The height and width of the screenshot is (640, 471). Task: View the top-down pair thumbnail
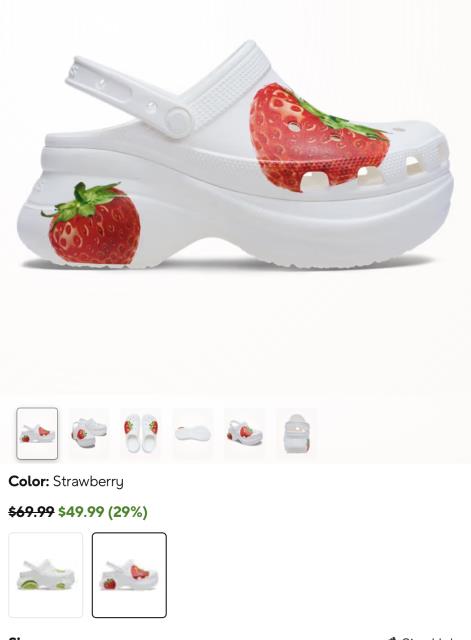tap(141, 433)
